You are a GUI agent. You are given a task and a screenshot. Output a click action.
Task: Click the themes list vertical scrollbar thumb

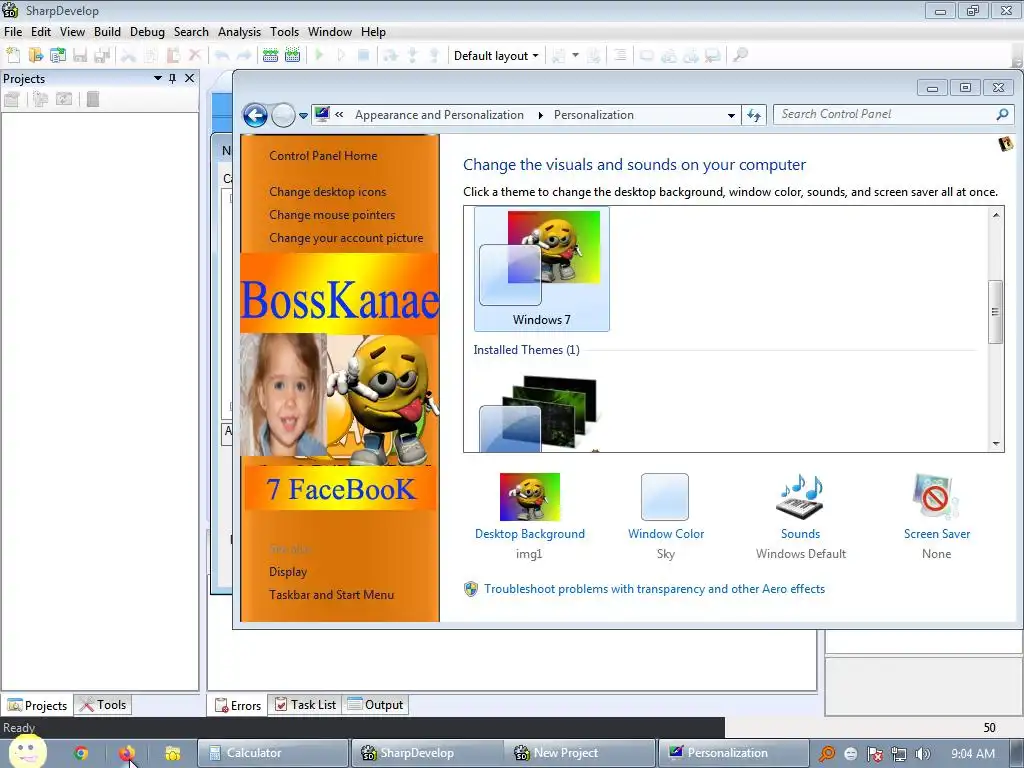pyautogui.click(x=995, y=312)
